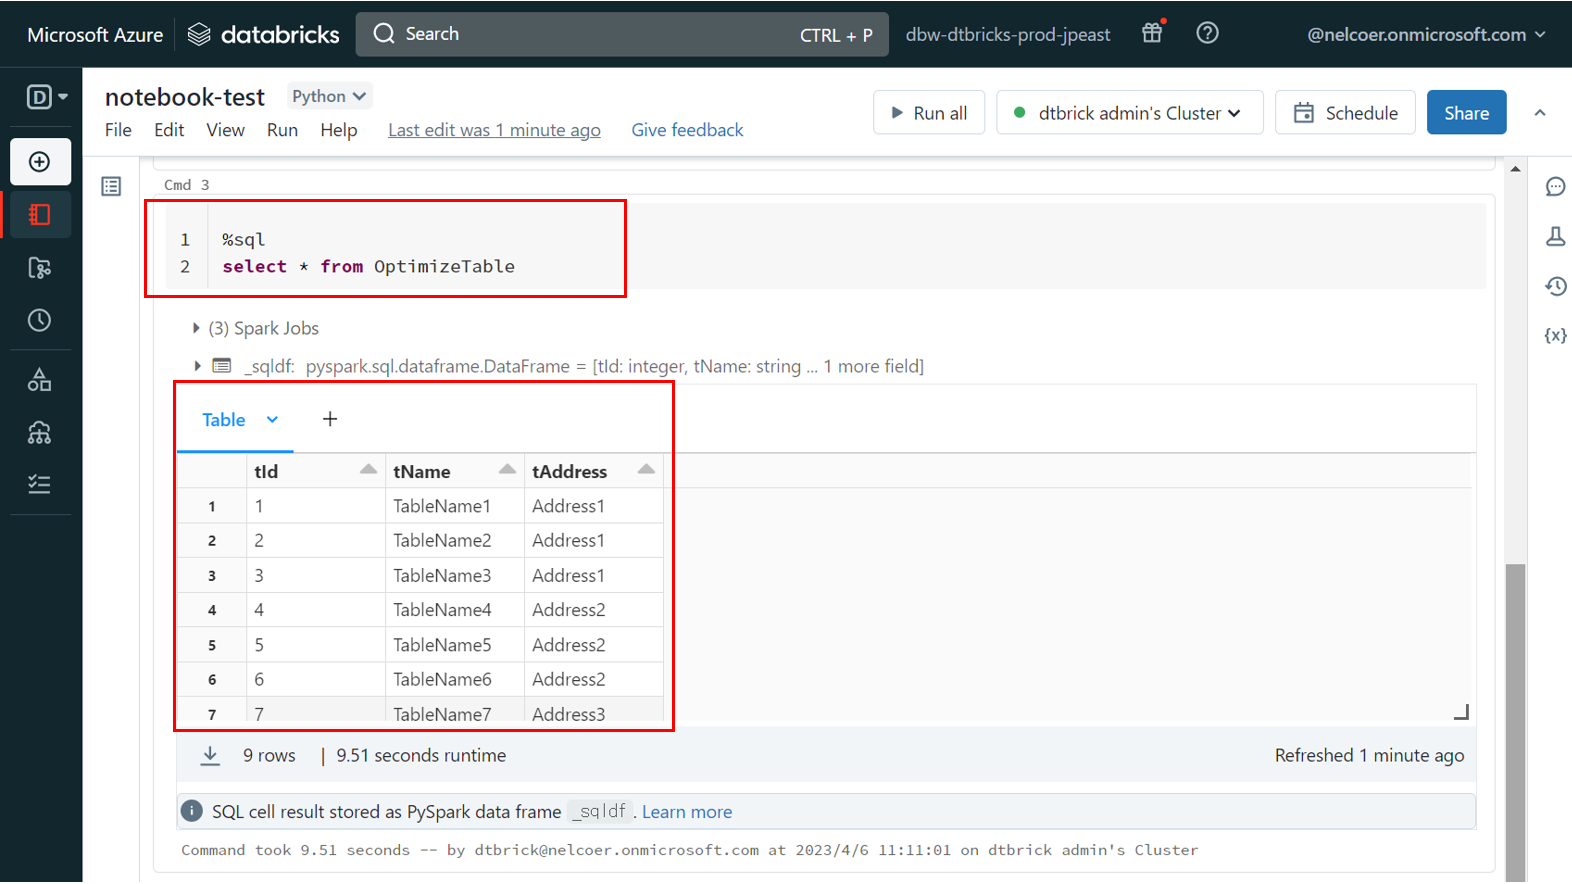Open the Workflows checklist icon in sidebar
The width and height of the screenshot is (1572, 884).
(x=40, y=485)
